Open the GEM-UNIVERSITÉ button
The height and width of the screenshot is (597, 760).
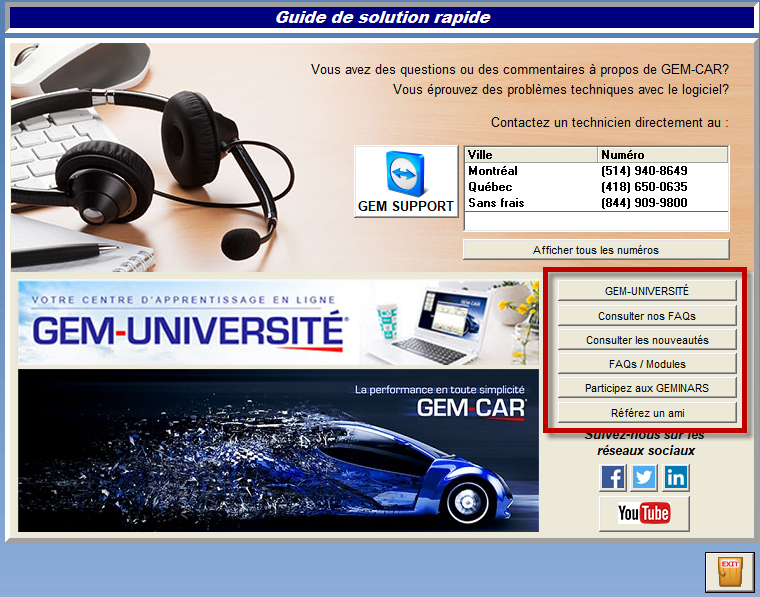[647, 291]
